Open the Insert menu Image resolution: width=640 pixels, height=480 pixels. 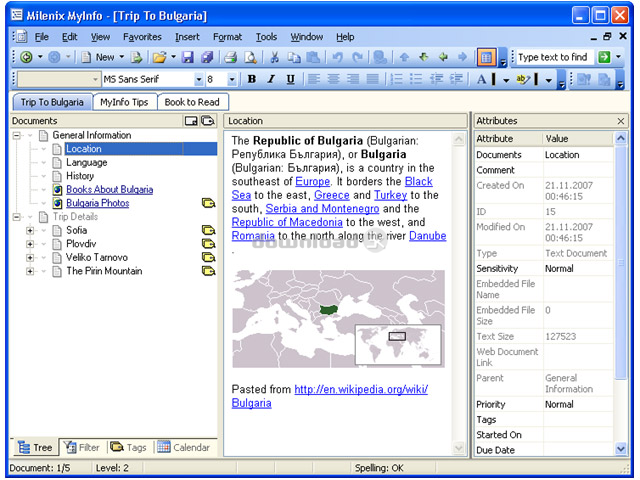(187, 37)
